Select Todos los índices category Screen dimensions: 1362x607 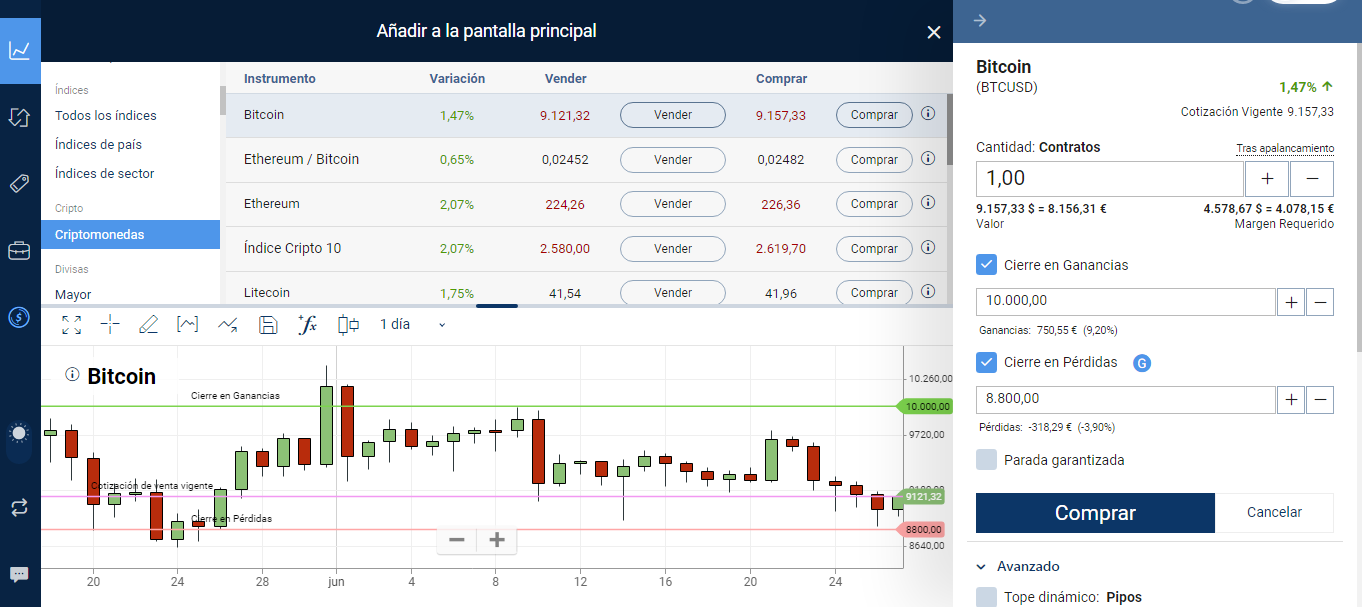[x=106, y=115]
